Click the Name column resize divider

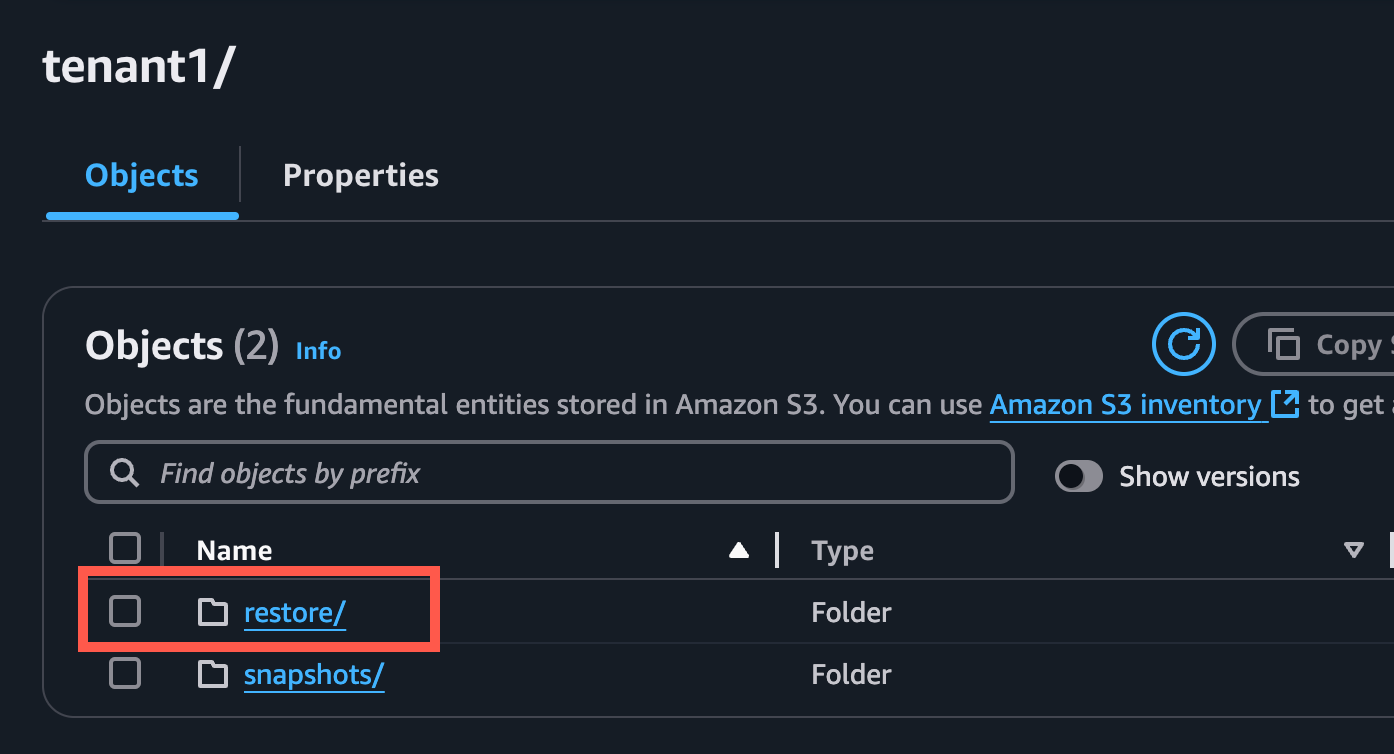click(777, 550)
